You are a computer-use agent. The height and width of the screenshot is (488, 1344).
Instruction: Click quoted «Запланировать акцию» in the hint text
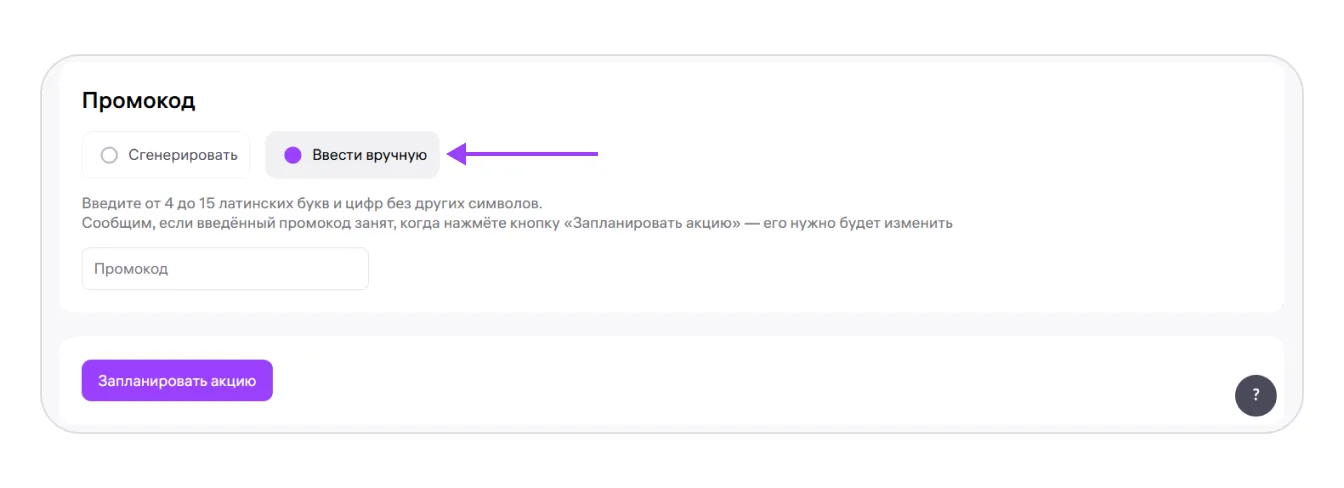tap(652, 223)
